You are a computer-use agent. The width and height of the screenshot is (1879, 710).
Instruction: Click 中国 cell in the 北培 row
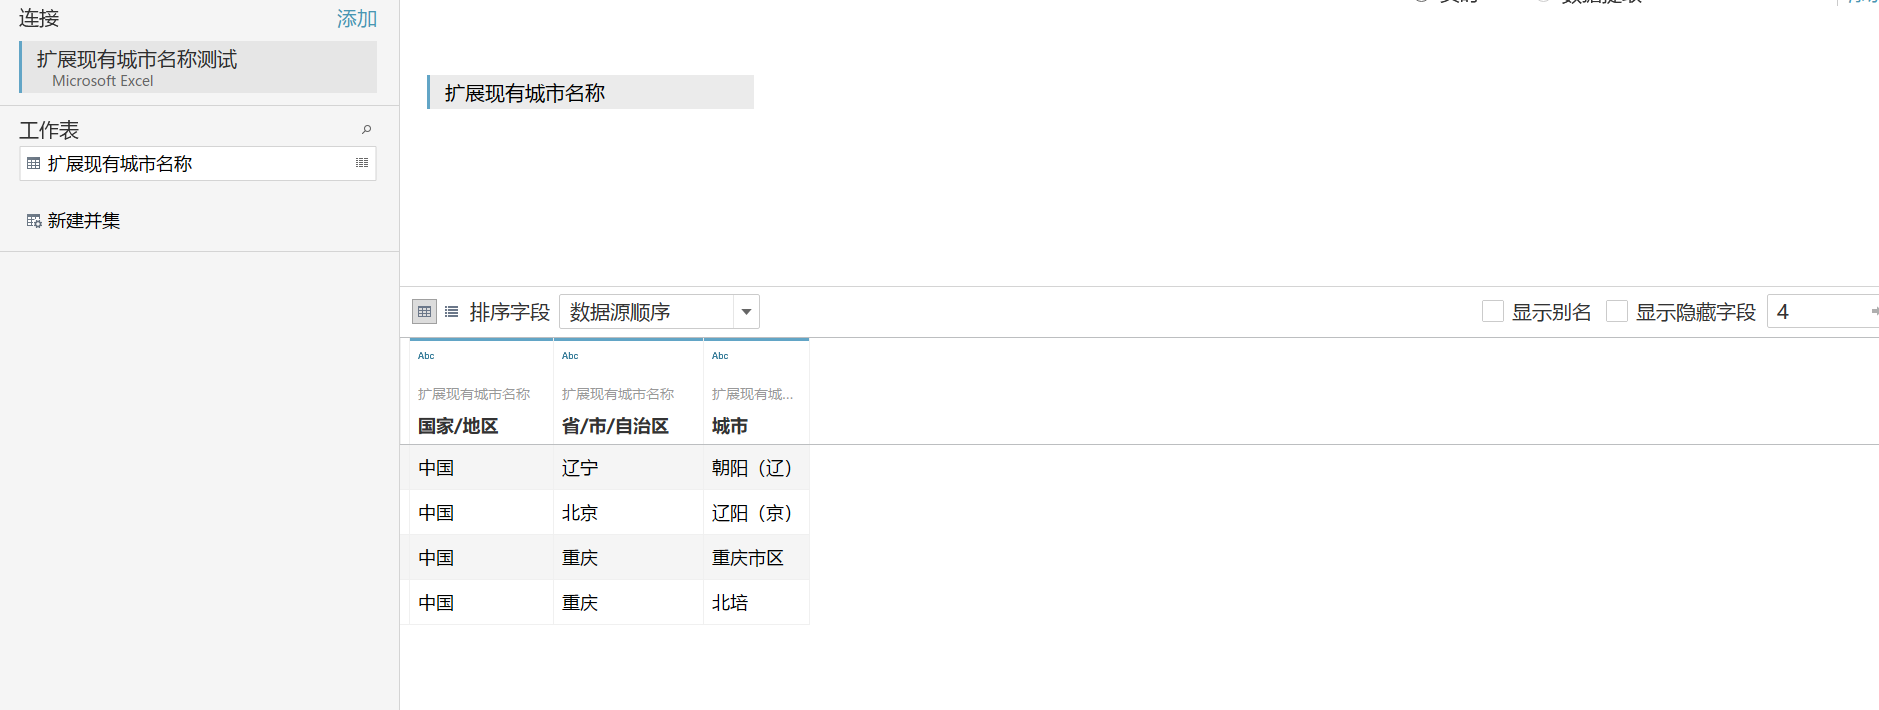pyautogui.click(x=481, y=602)
